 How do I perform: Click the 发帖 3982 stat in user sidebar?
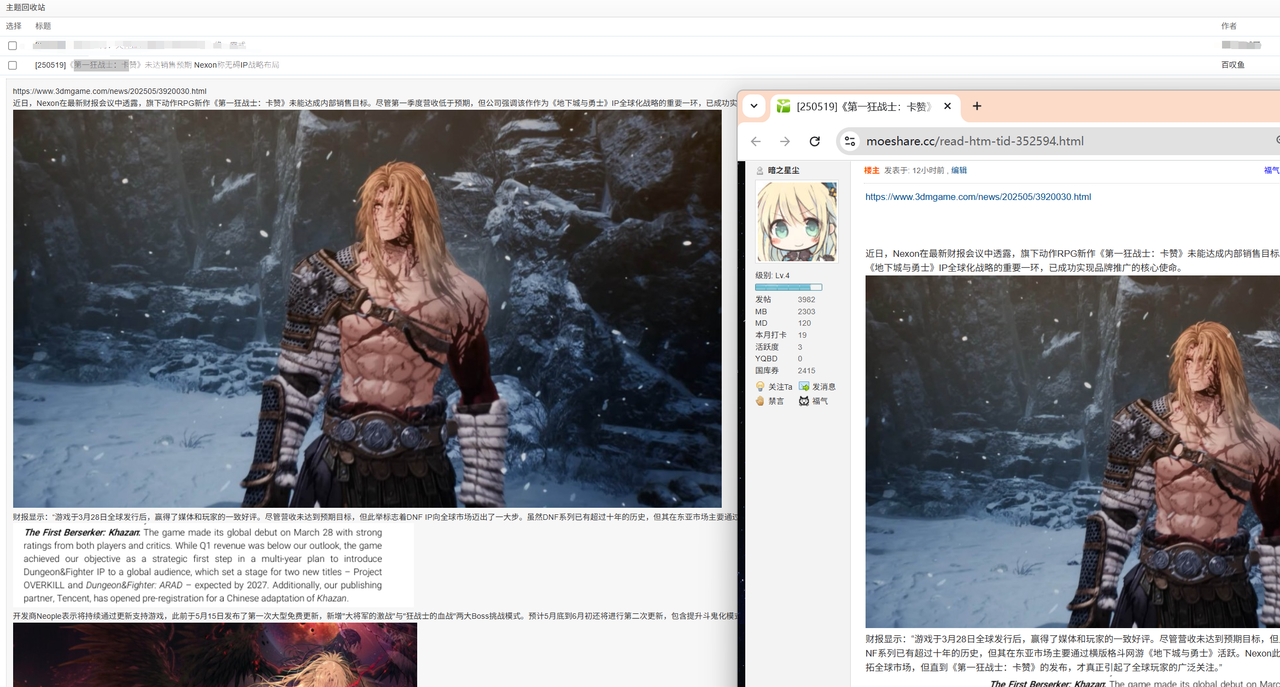(785, 300)
